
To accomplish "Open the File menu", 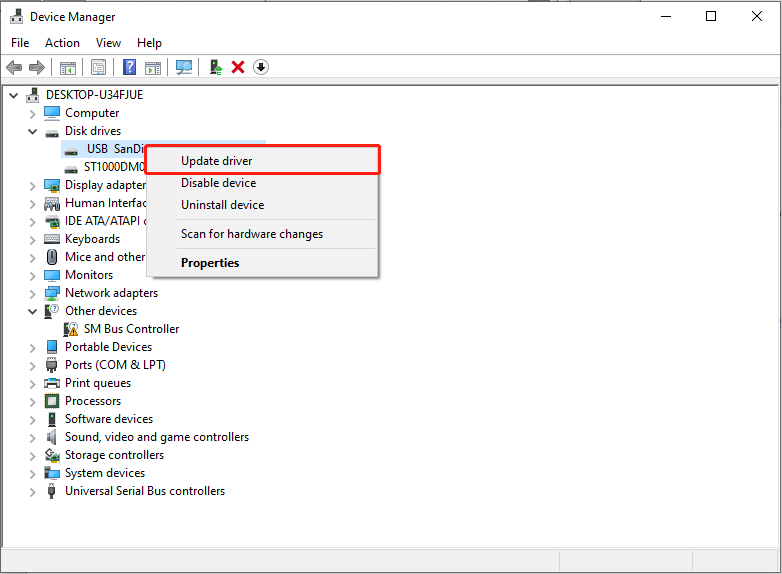I will pyautogui.click(x=20, y=43).
